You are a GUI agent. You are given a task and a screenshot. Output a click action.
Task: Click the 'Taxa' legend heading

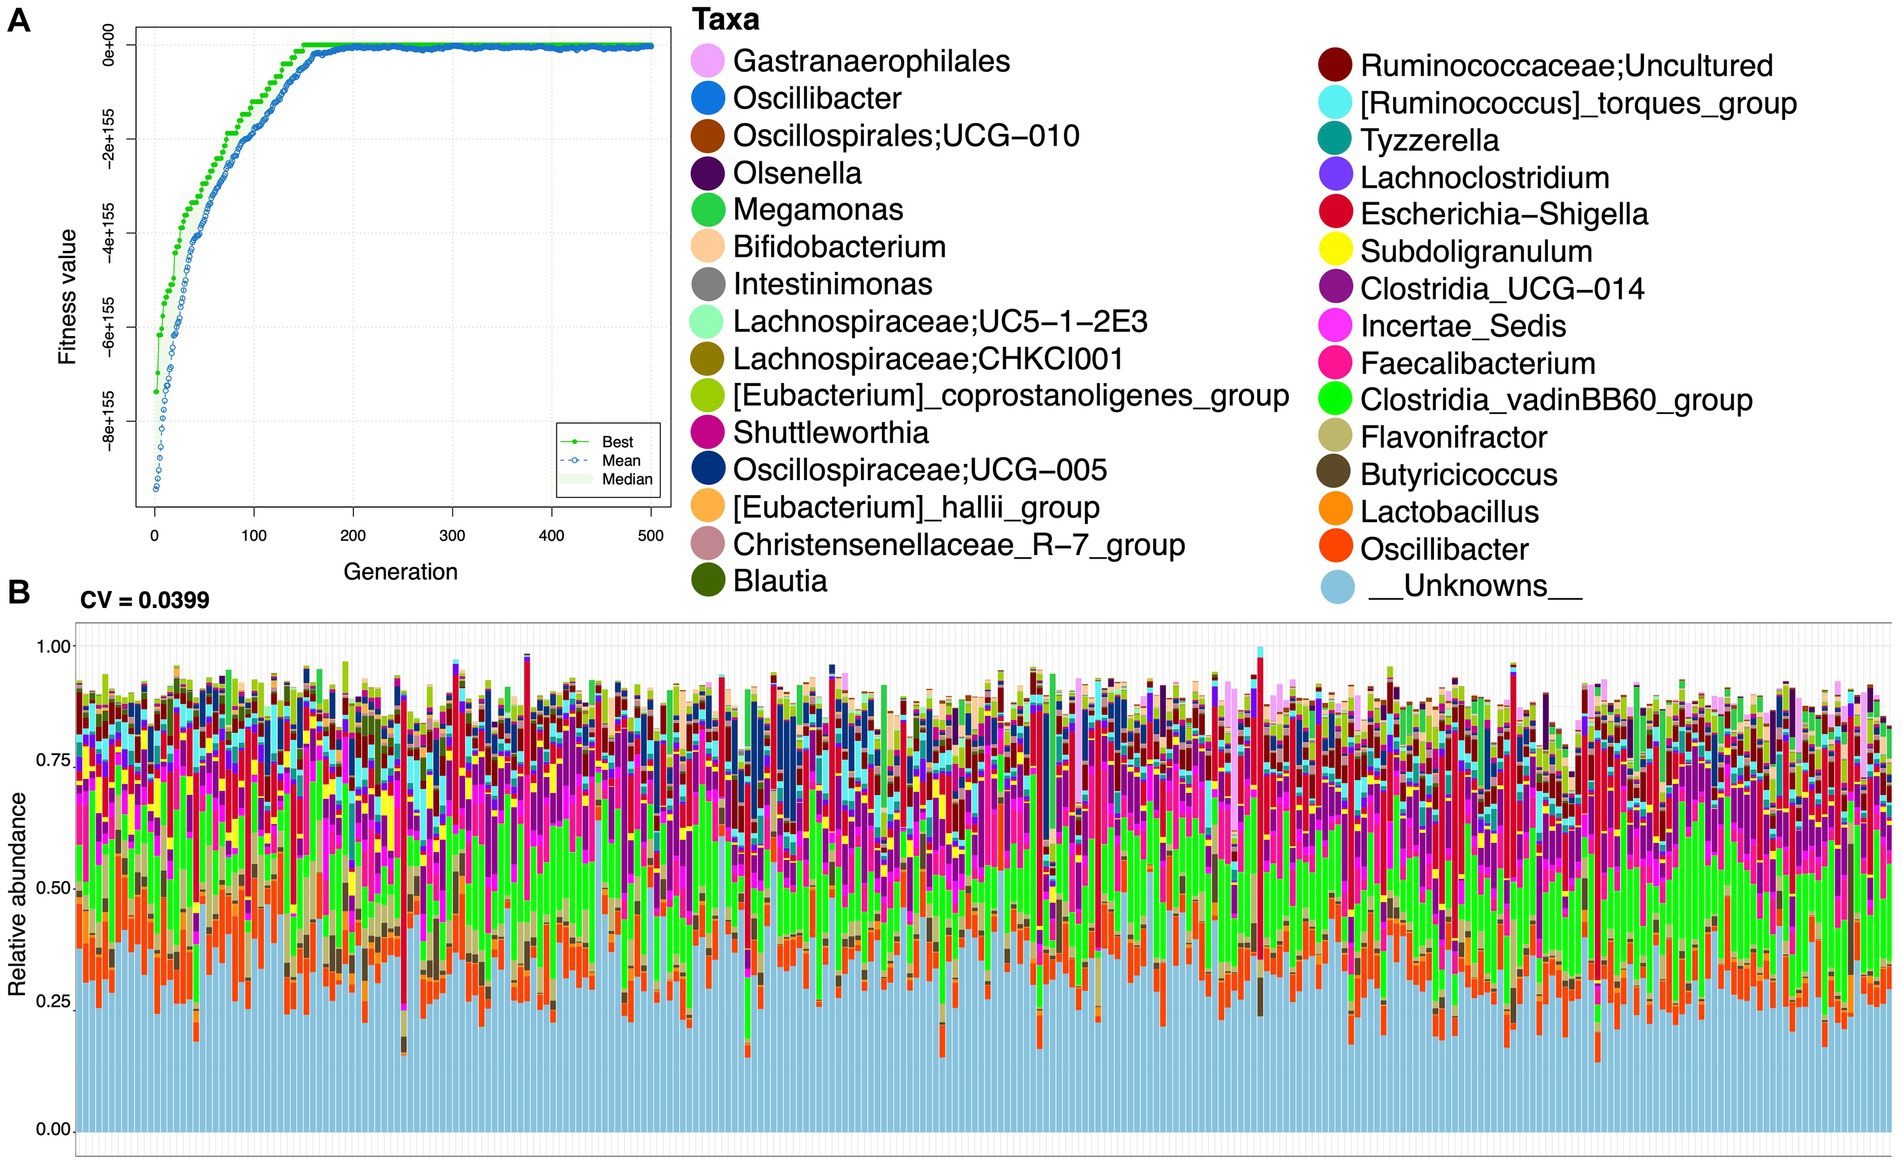click(x=726, y=19)
